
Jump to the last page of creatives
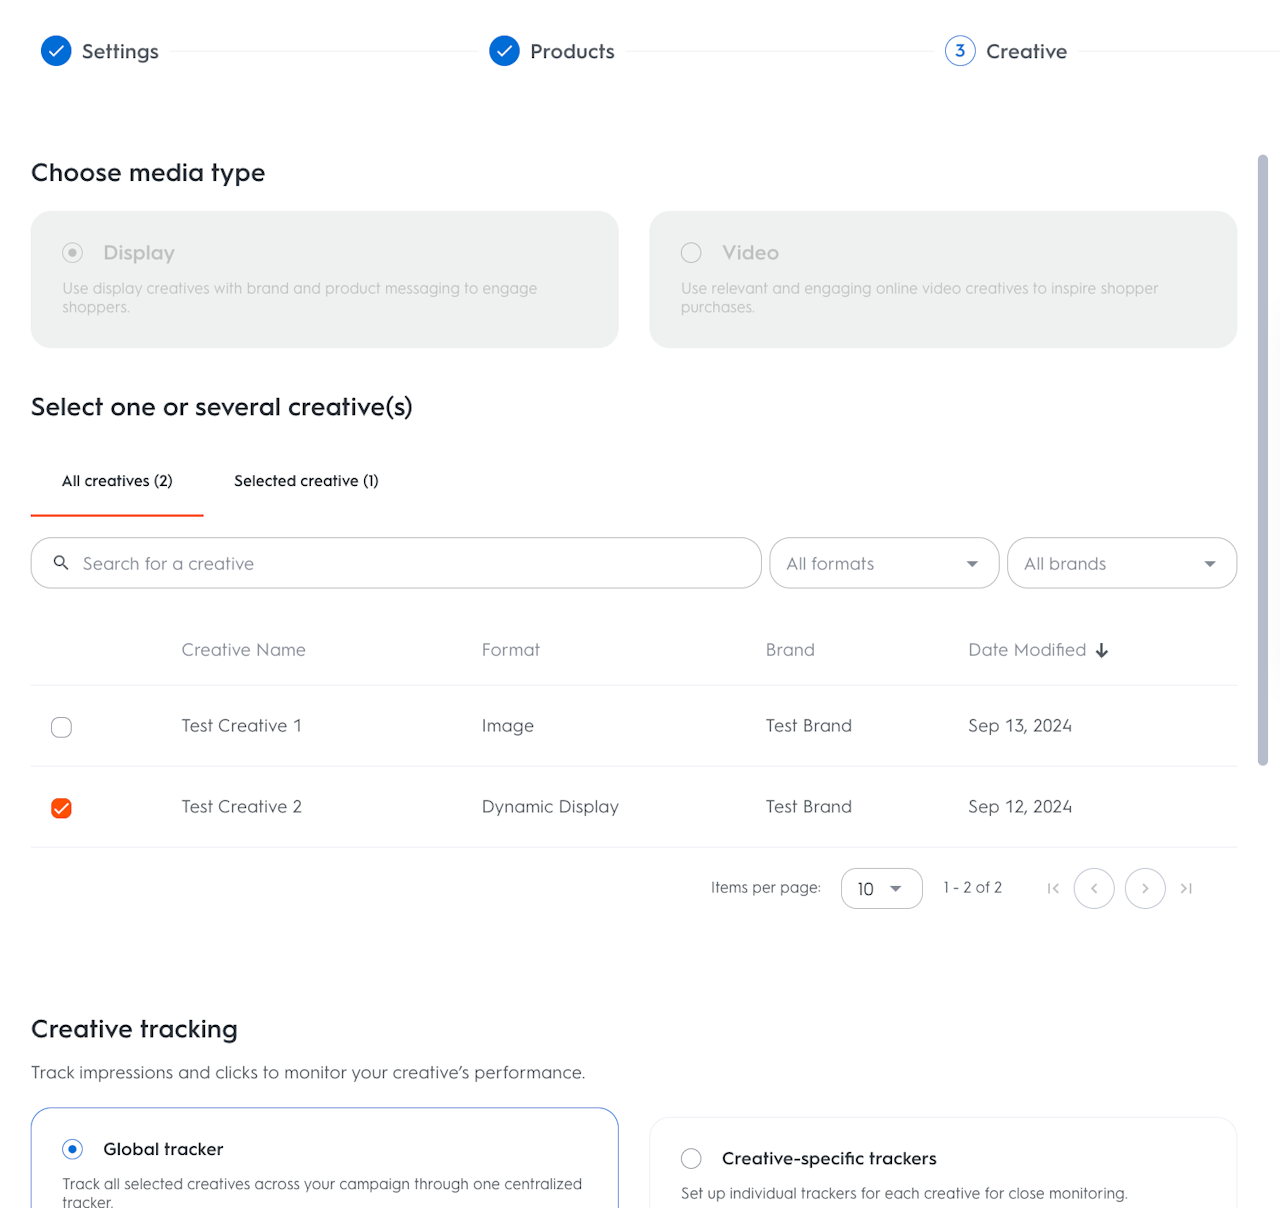(x=1186, y=888)
